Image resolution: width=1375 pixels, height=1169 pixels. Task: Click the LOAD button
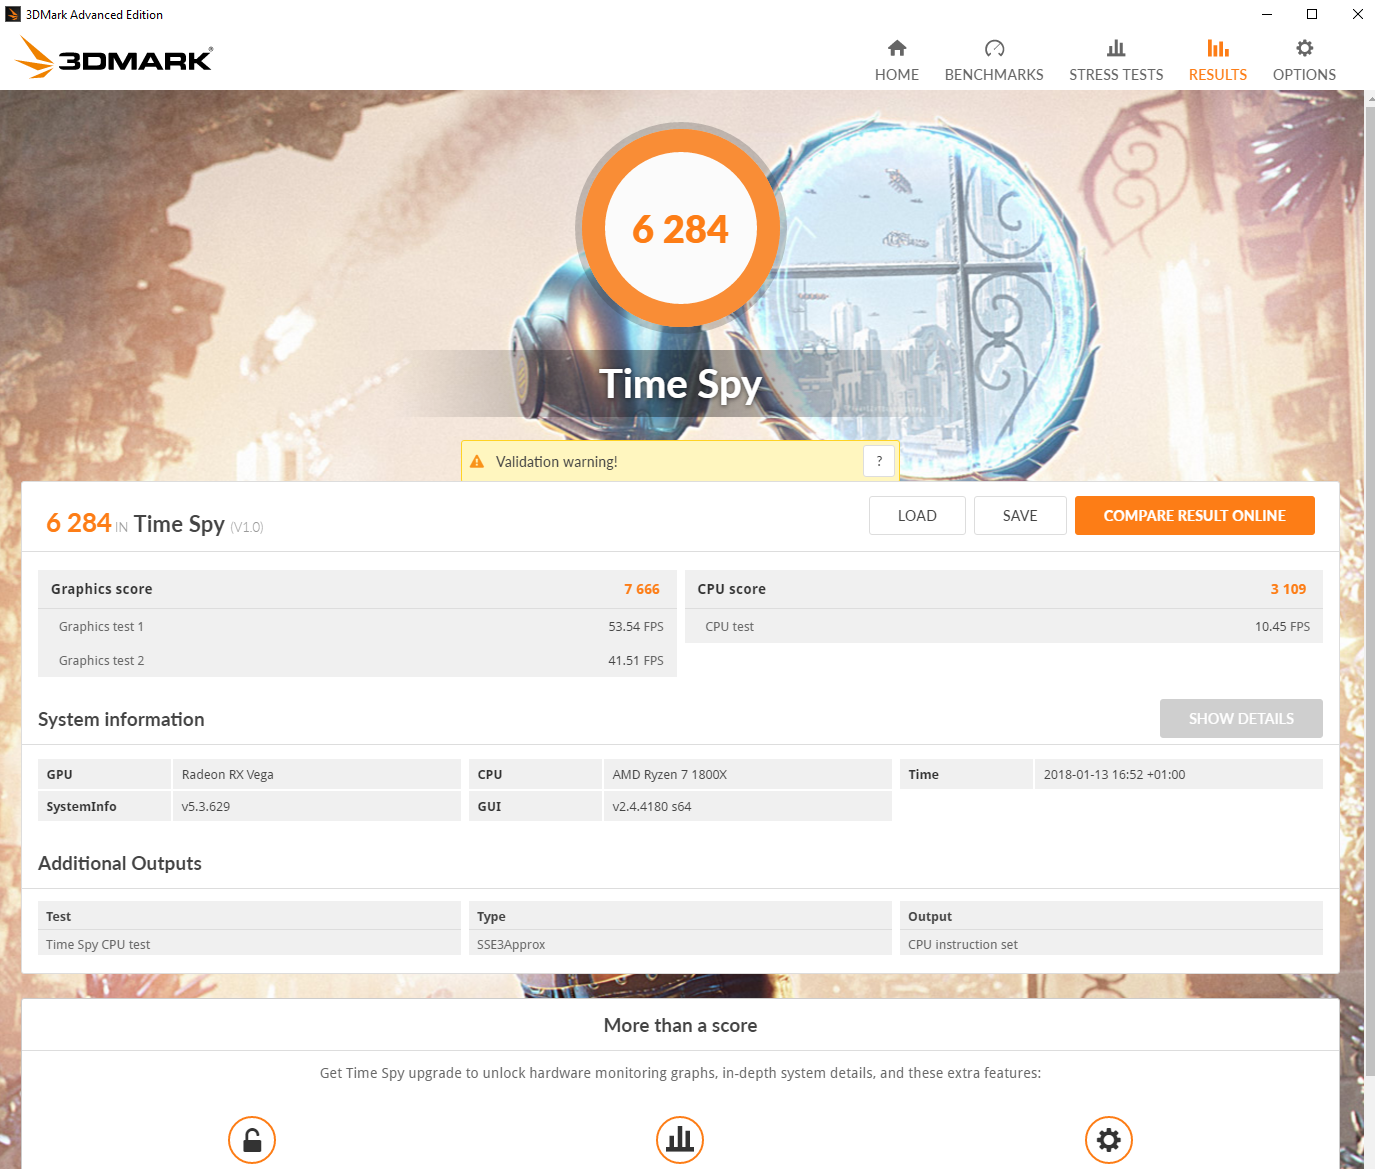917,516
